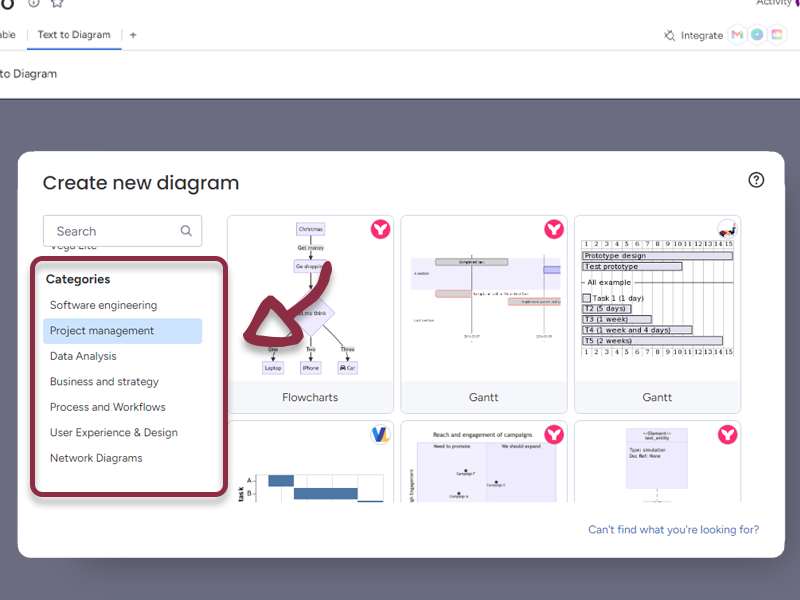Image resolution: width=800 pixels, height=600 pixels.
Task: Click the star favorite icon
Action: coord(57,3)
